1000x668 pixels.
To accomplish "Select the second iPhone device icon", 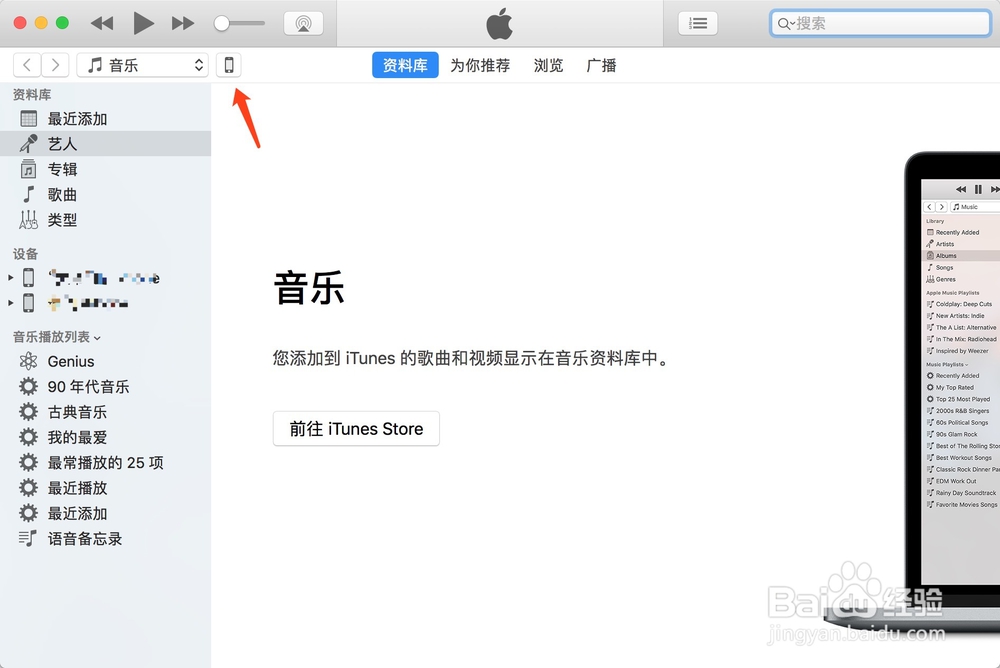I will point(29,302).
